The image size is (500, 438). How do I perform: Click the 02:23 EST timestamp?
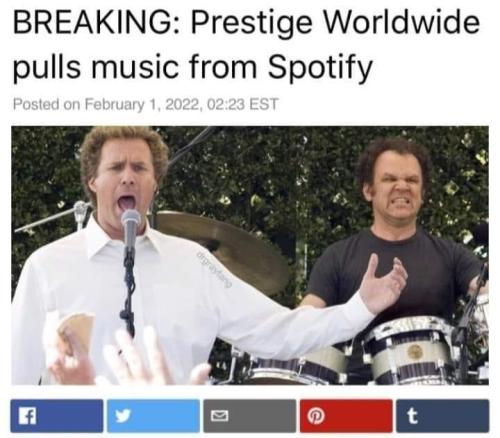242,104
